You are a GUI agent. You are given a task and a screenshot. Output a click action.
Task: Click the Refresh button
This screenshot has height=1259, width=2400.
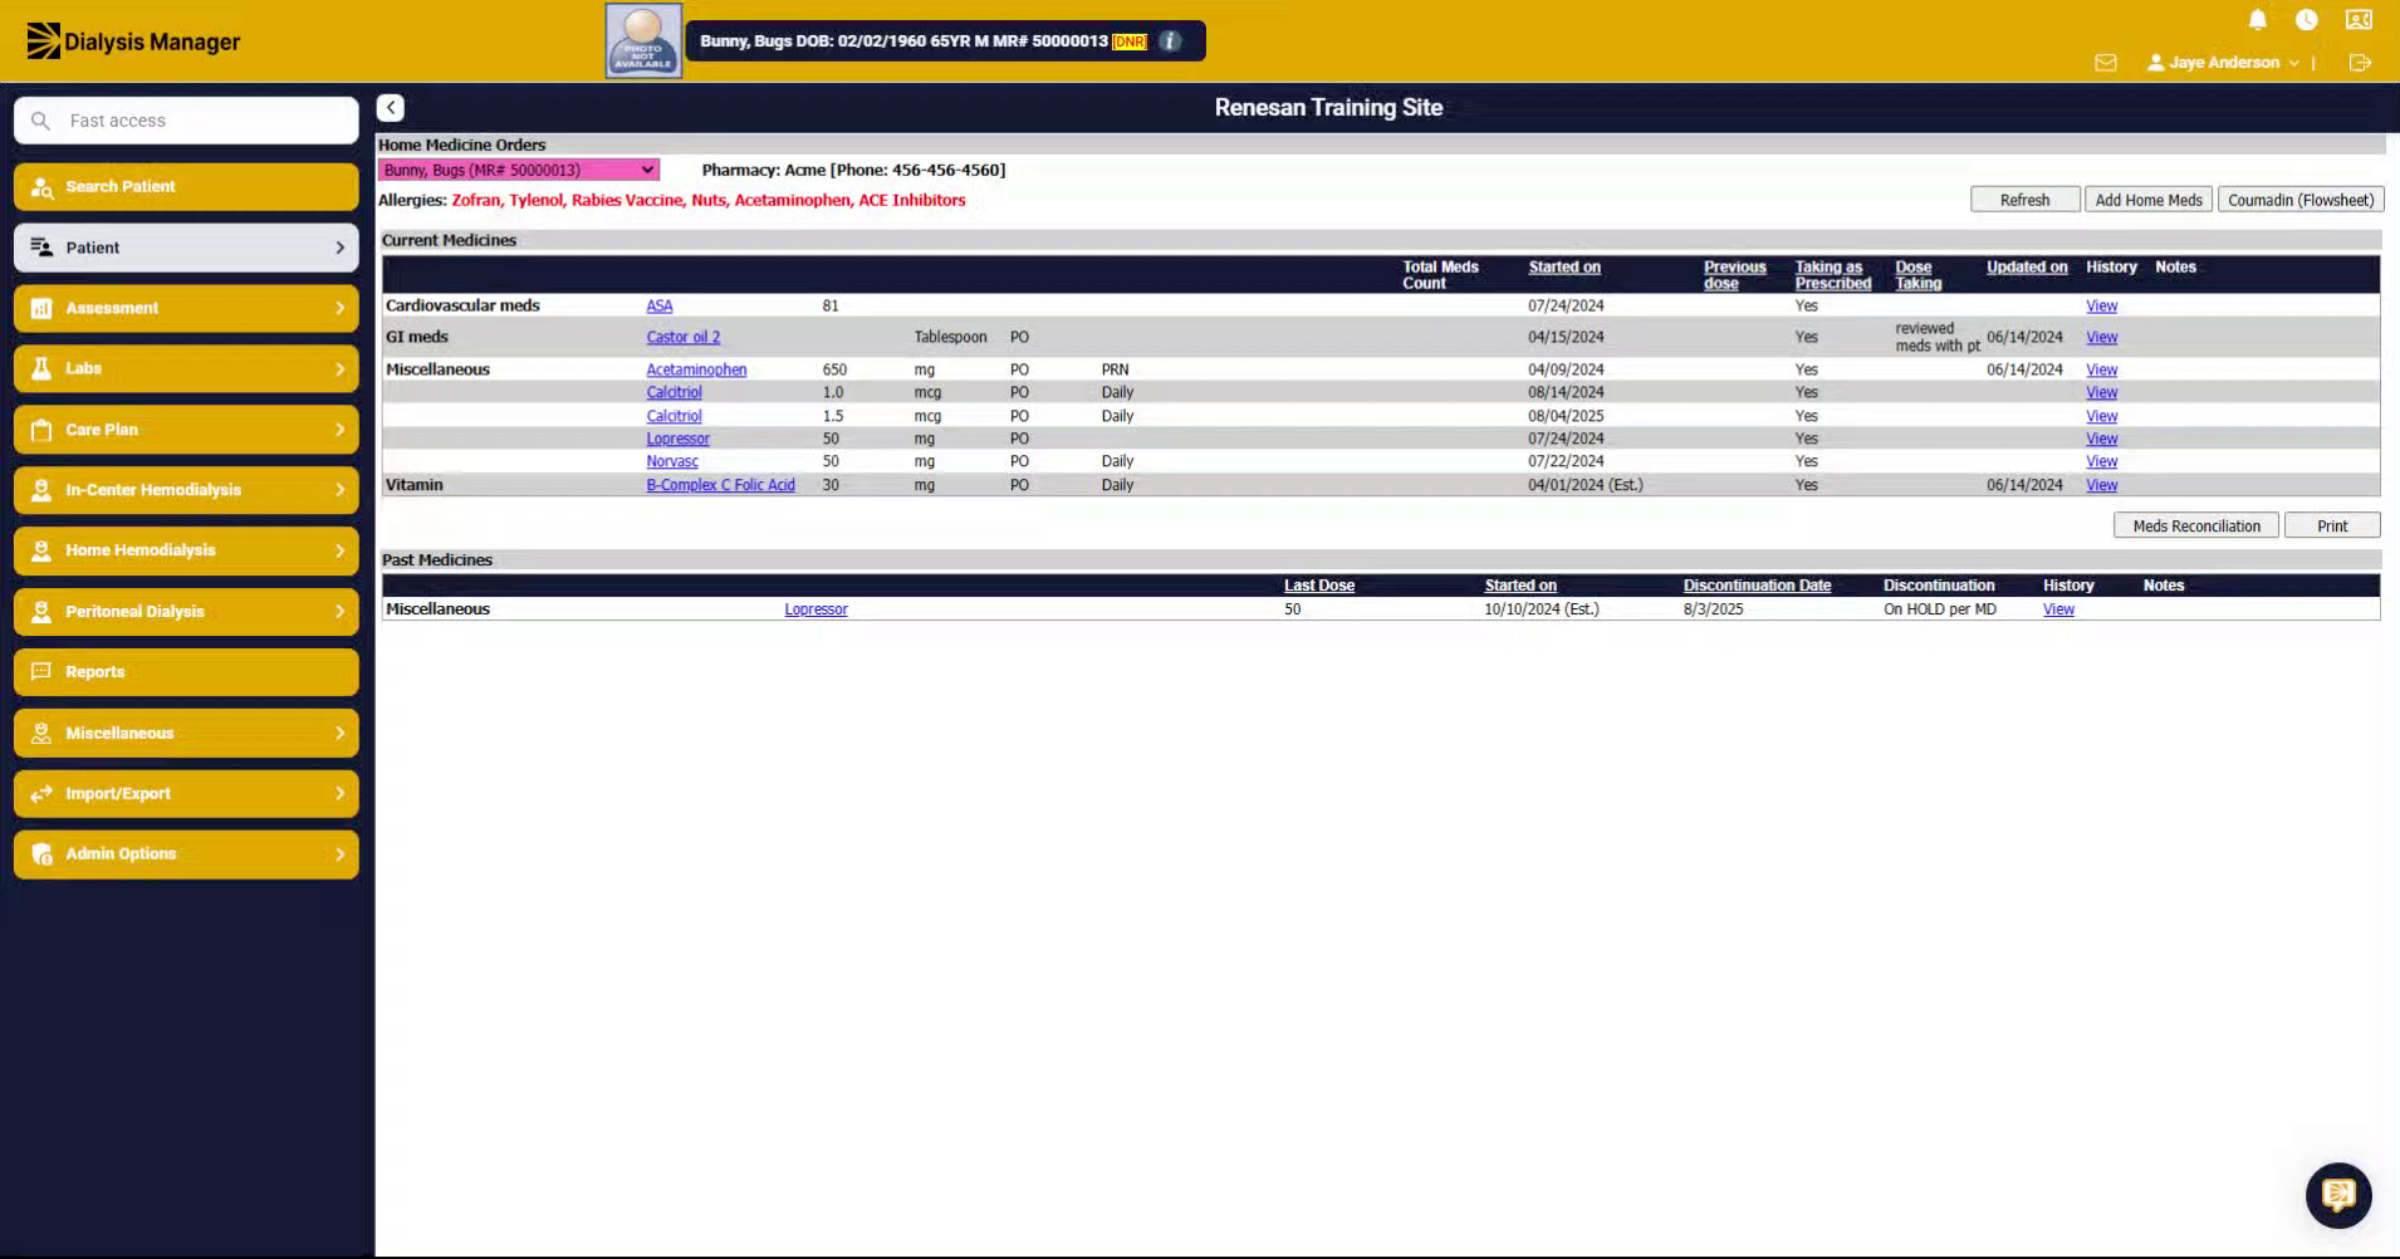[x=2024, y=200]
